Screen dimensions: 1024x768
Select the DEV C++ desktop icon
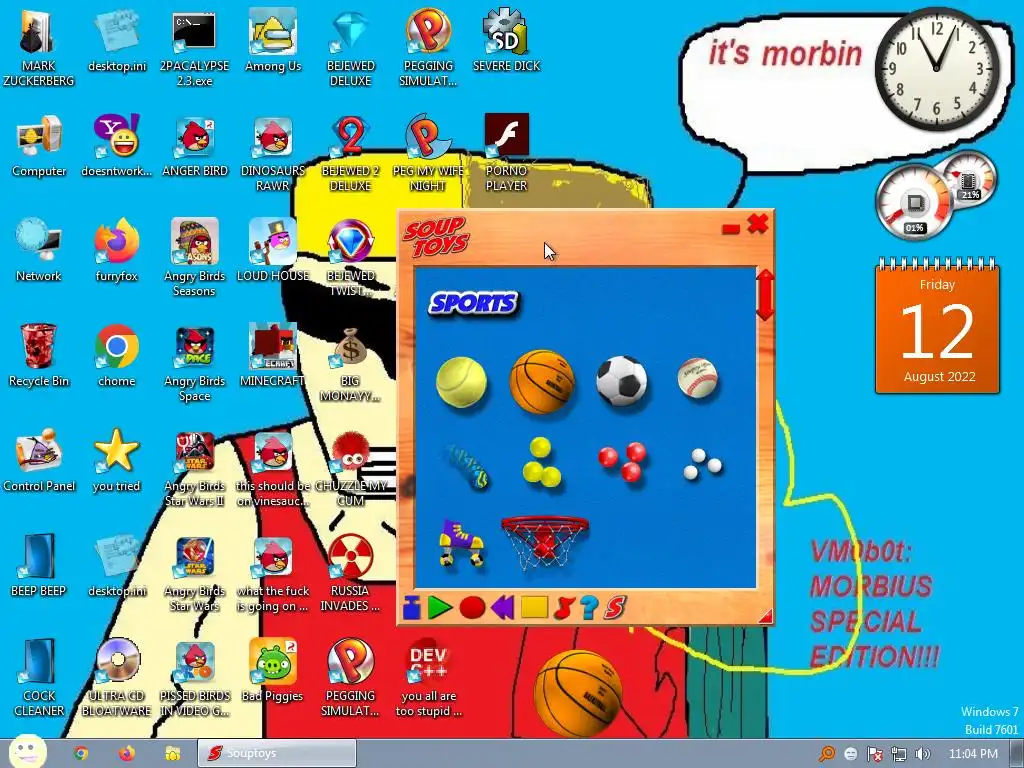click(x=428, y=678)
